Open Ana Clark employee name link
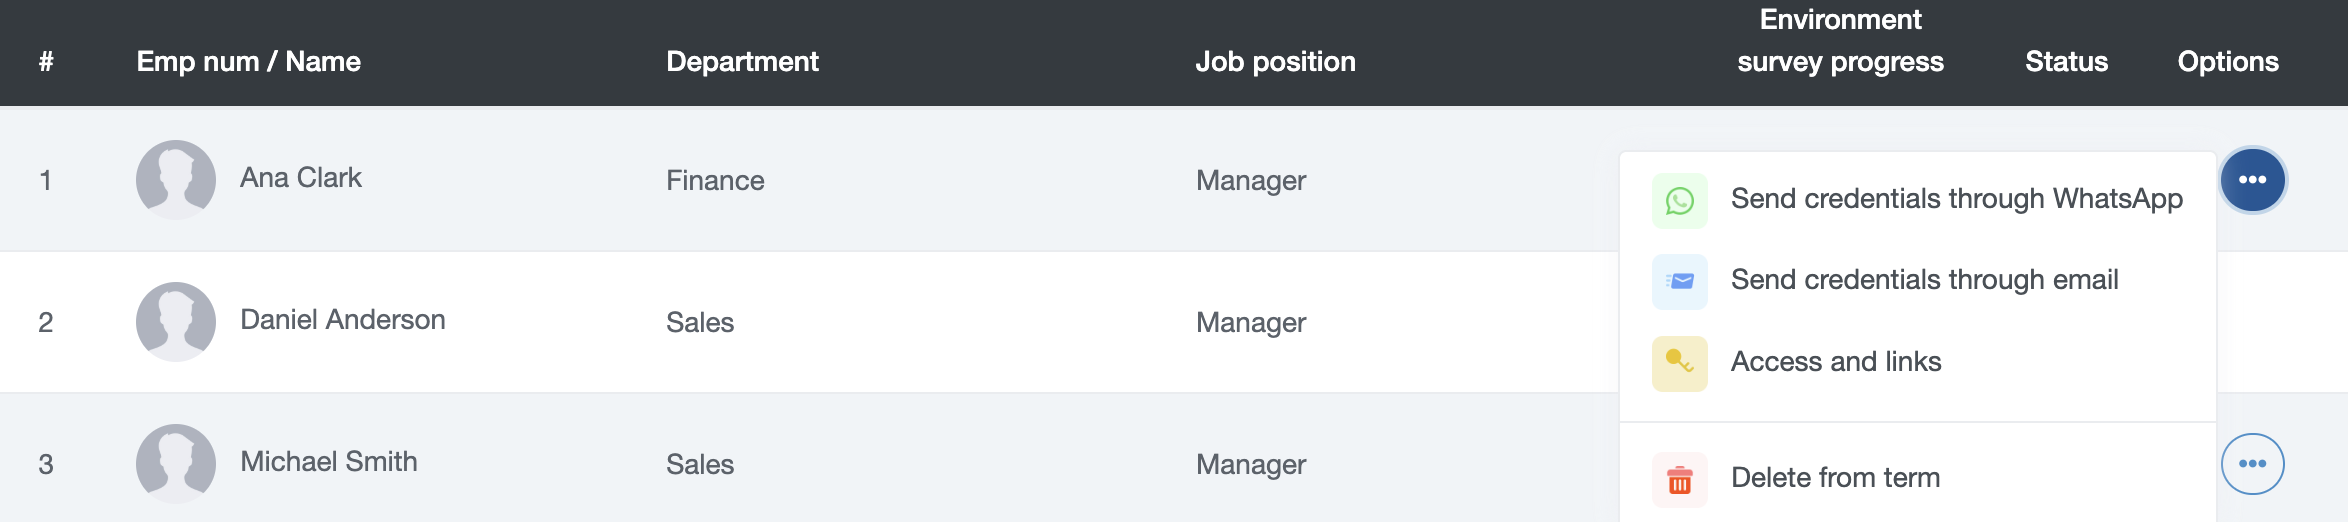2348x522 pixels. click(301, 178)
